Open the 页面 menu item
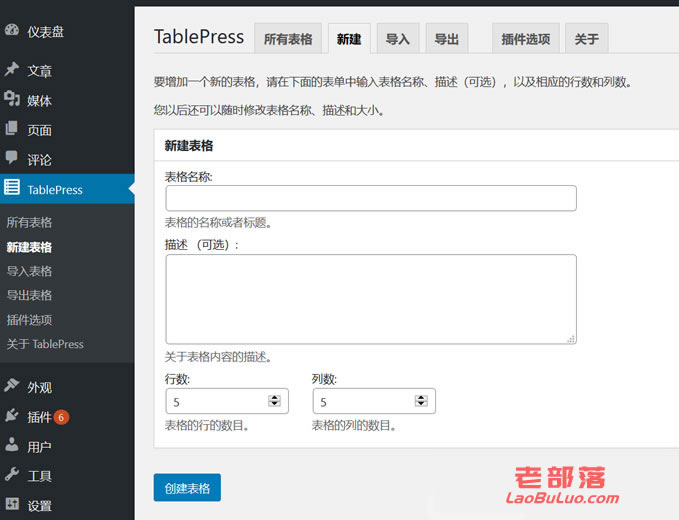The height and width of the screenshot is (520, 679). 39,130
